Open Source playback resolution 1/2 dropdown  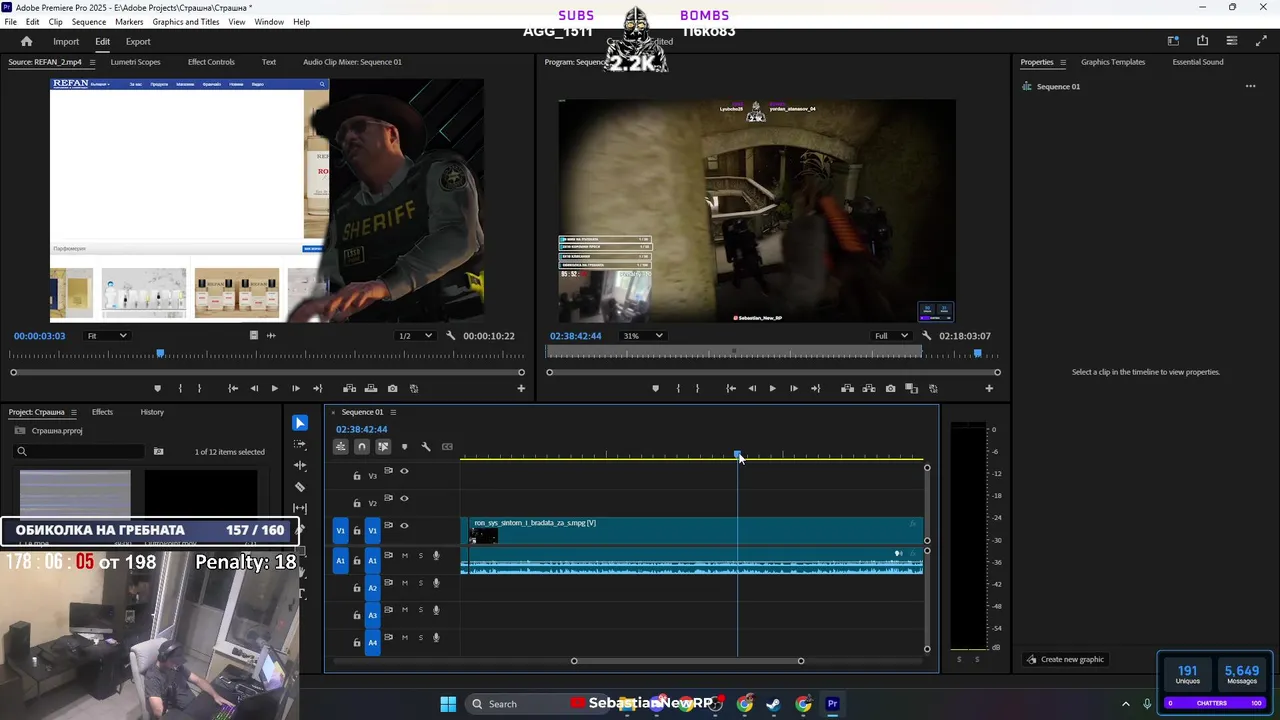(x=415, y=336)
